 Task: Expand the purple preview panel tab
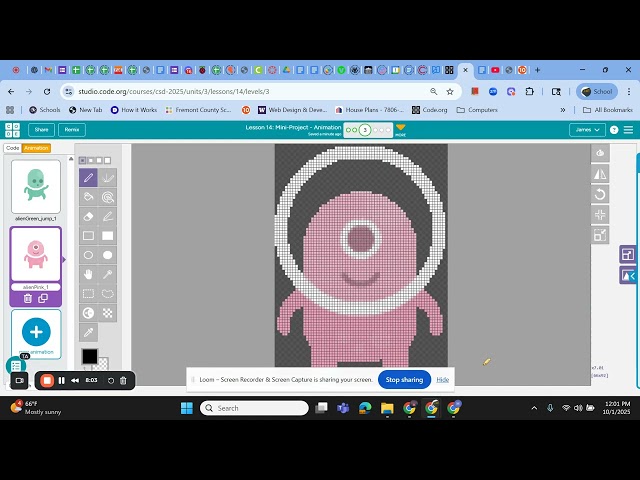coord(628,276)
